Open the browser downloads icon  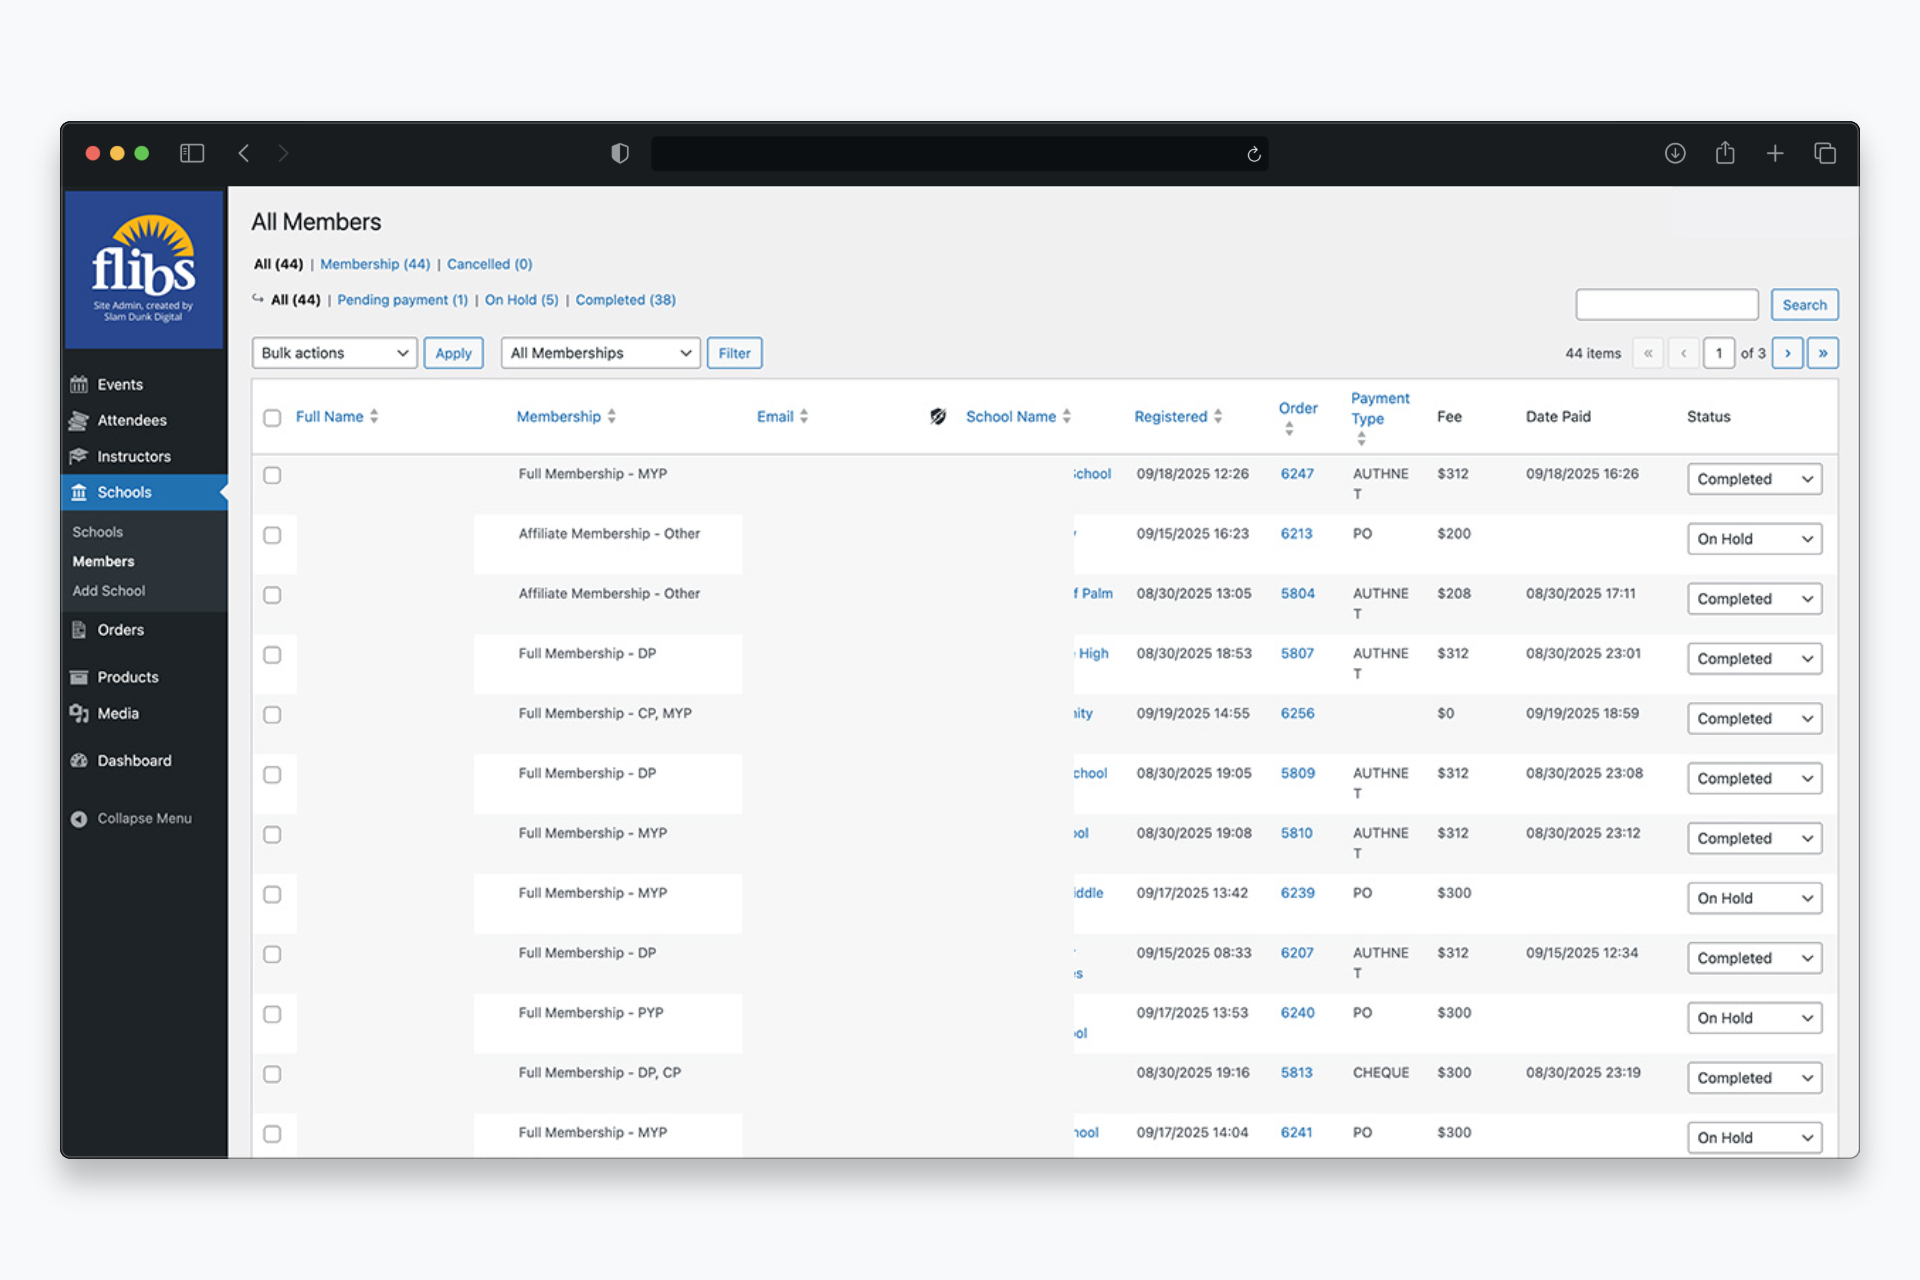[x=1675, y=153]
